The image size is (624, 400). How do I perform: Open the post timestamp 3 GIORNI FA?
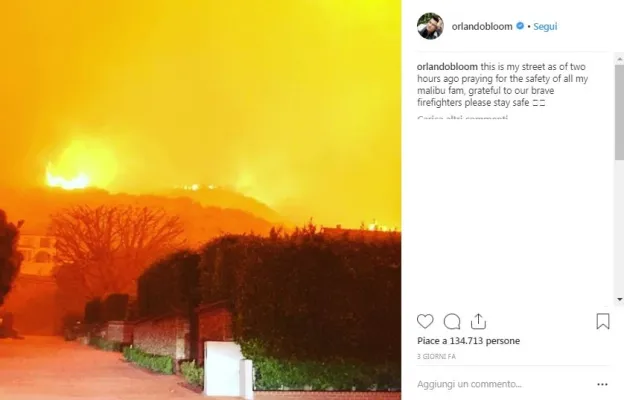(436, 357)
